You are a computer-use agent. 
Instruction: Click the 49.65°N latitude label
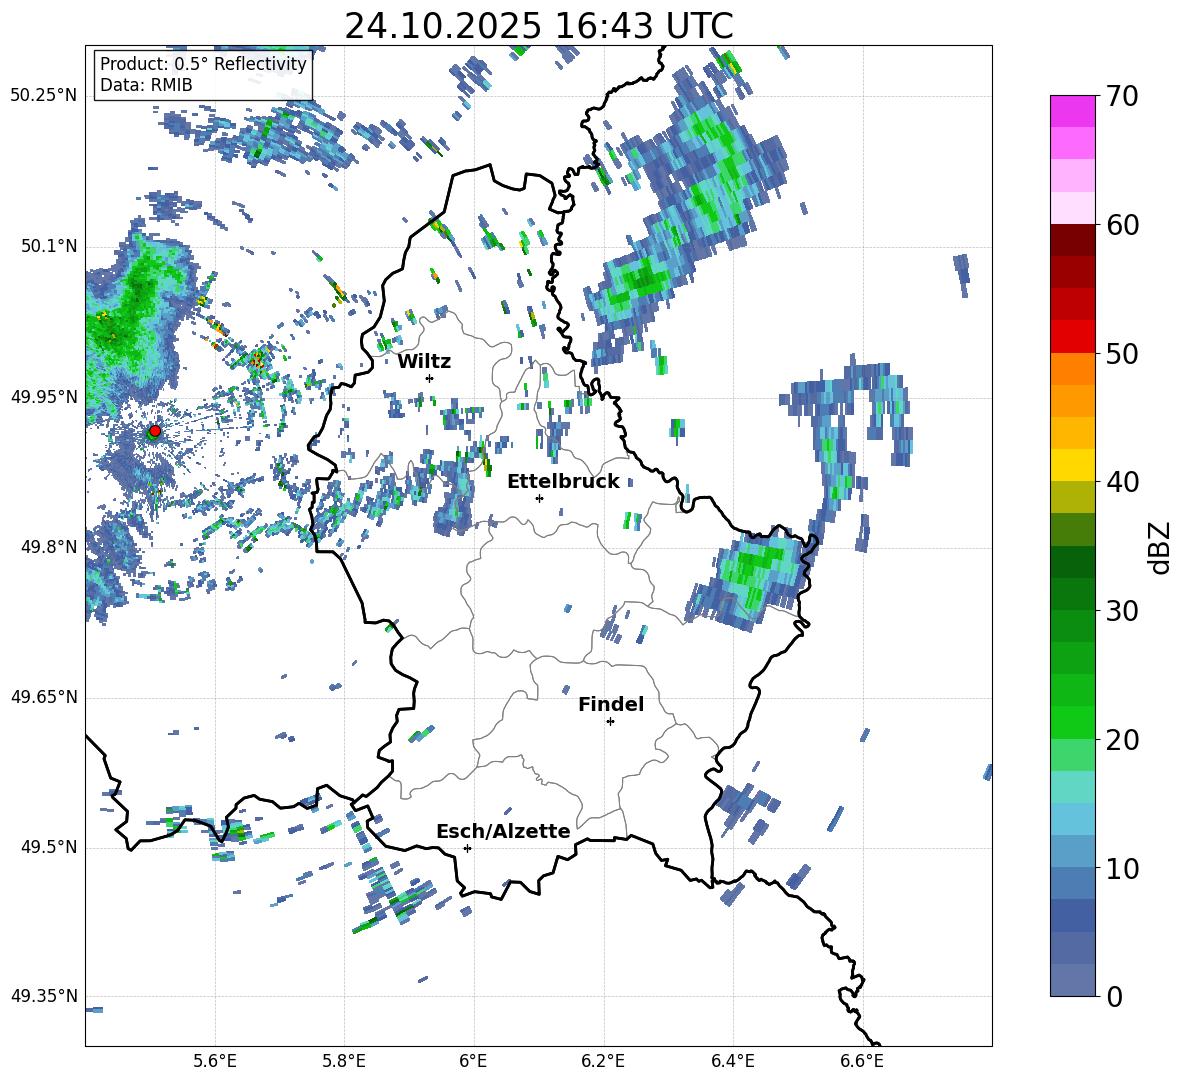(44, 697)
